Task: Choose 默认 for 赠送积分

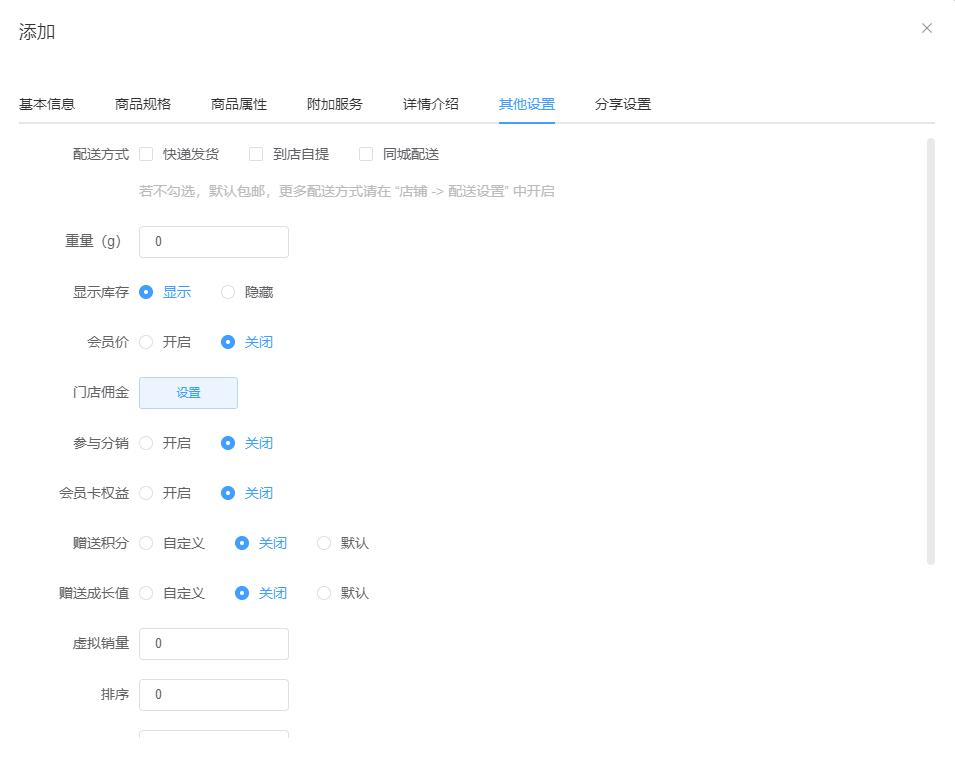Action: click(x=324, y=543)
